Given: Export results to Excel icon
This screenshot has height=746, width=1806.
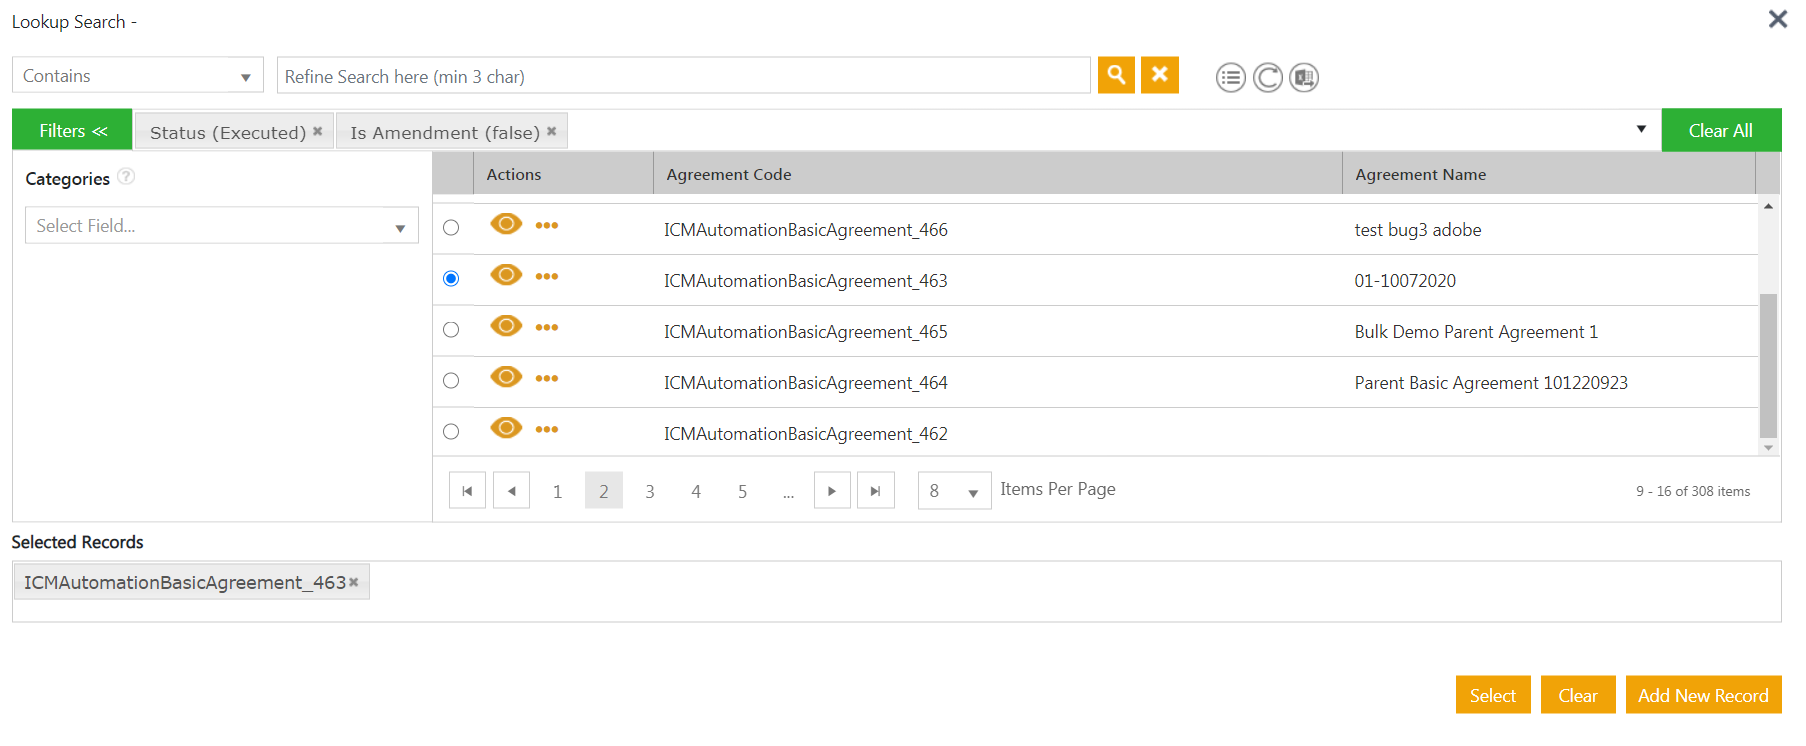Looking at the screenshot, I should pyautogui.click(x=1303, y=78).
